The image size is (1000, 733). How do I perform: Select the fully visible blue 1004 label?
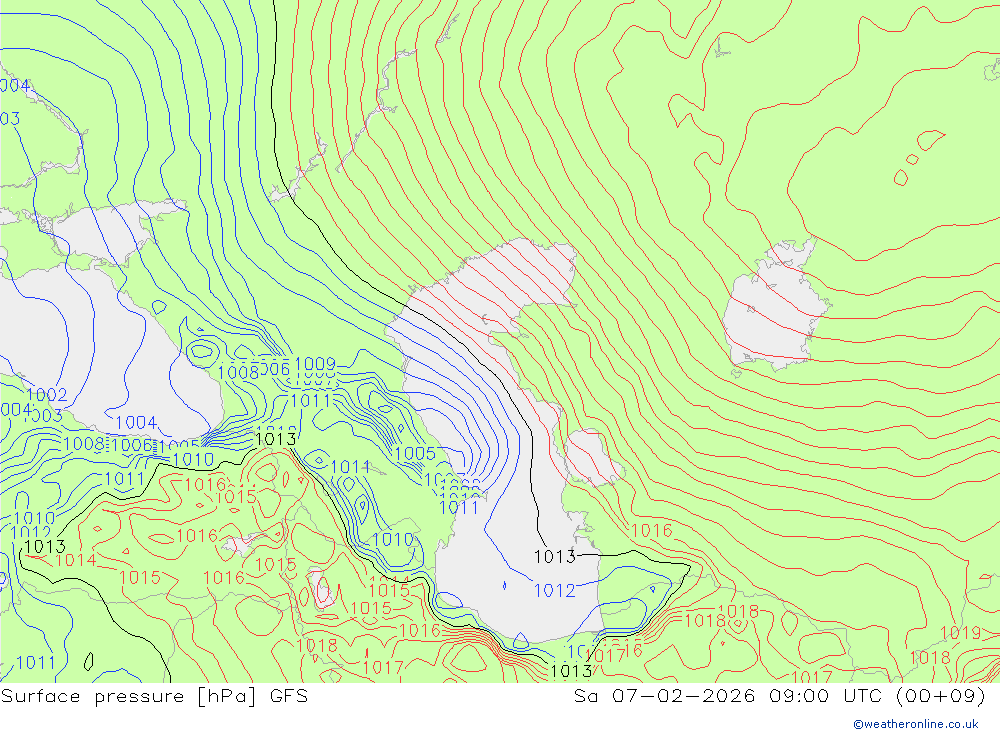pyautogui.click(x=136, y=422)
